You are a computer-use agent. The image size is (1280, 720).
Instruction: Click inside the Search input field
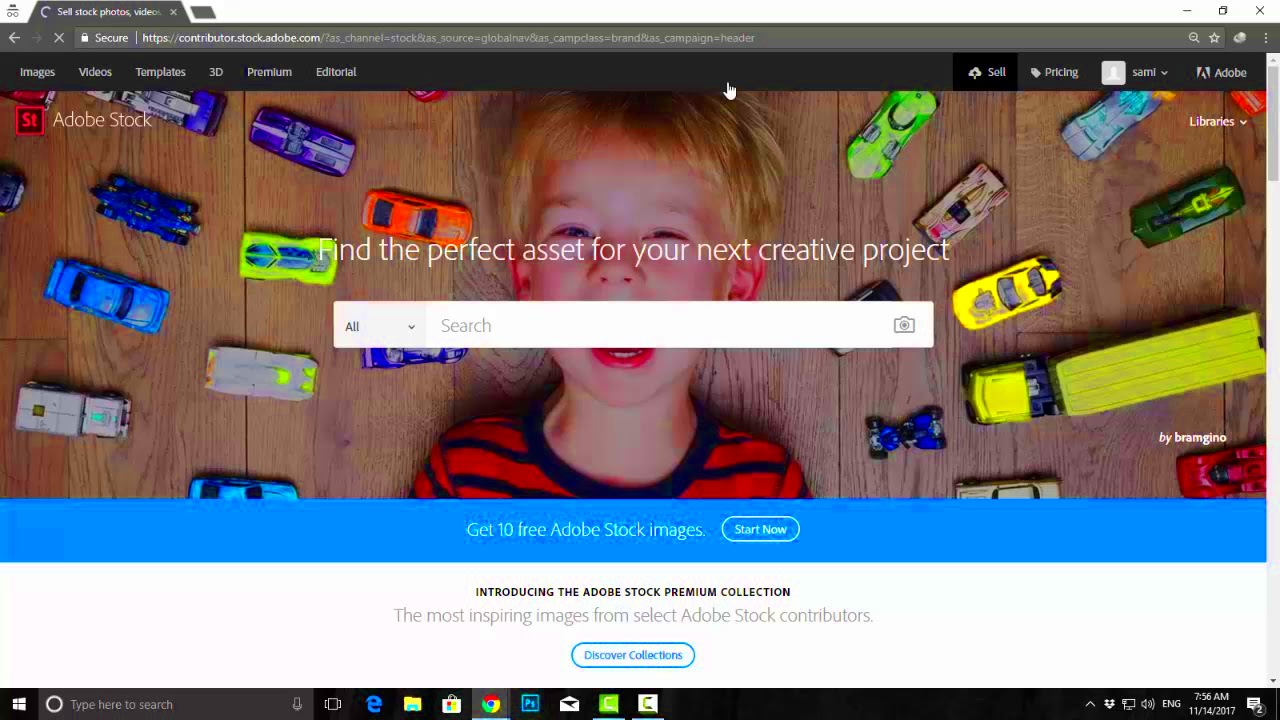[x=600, y=325]
